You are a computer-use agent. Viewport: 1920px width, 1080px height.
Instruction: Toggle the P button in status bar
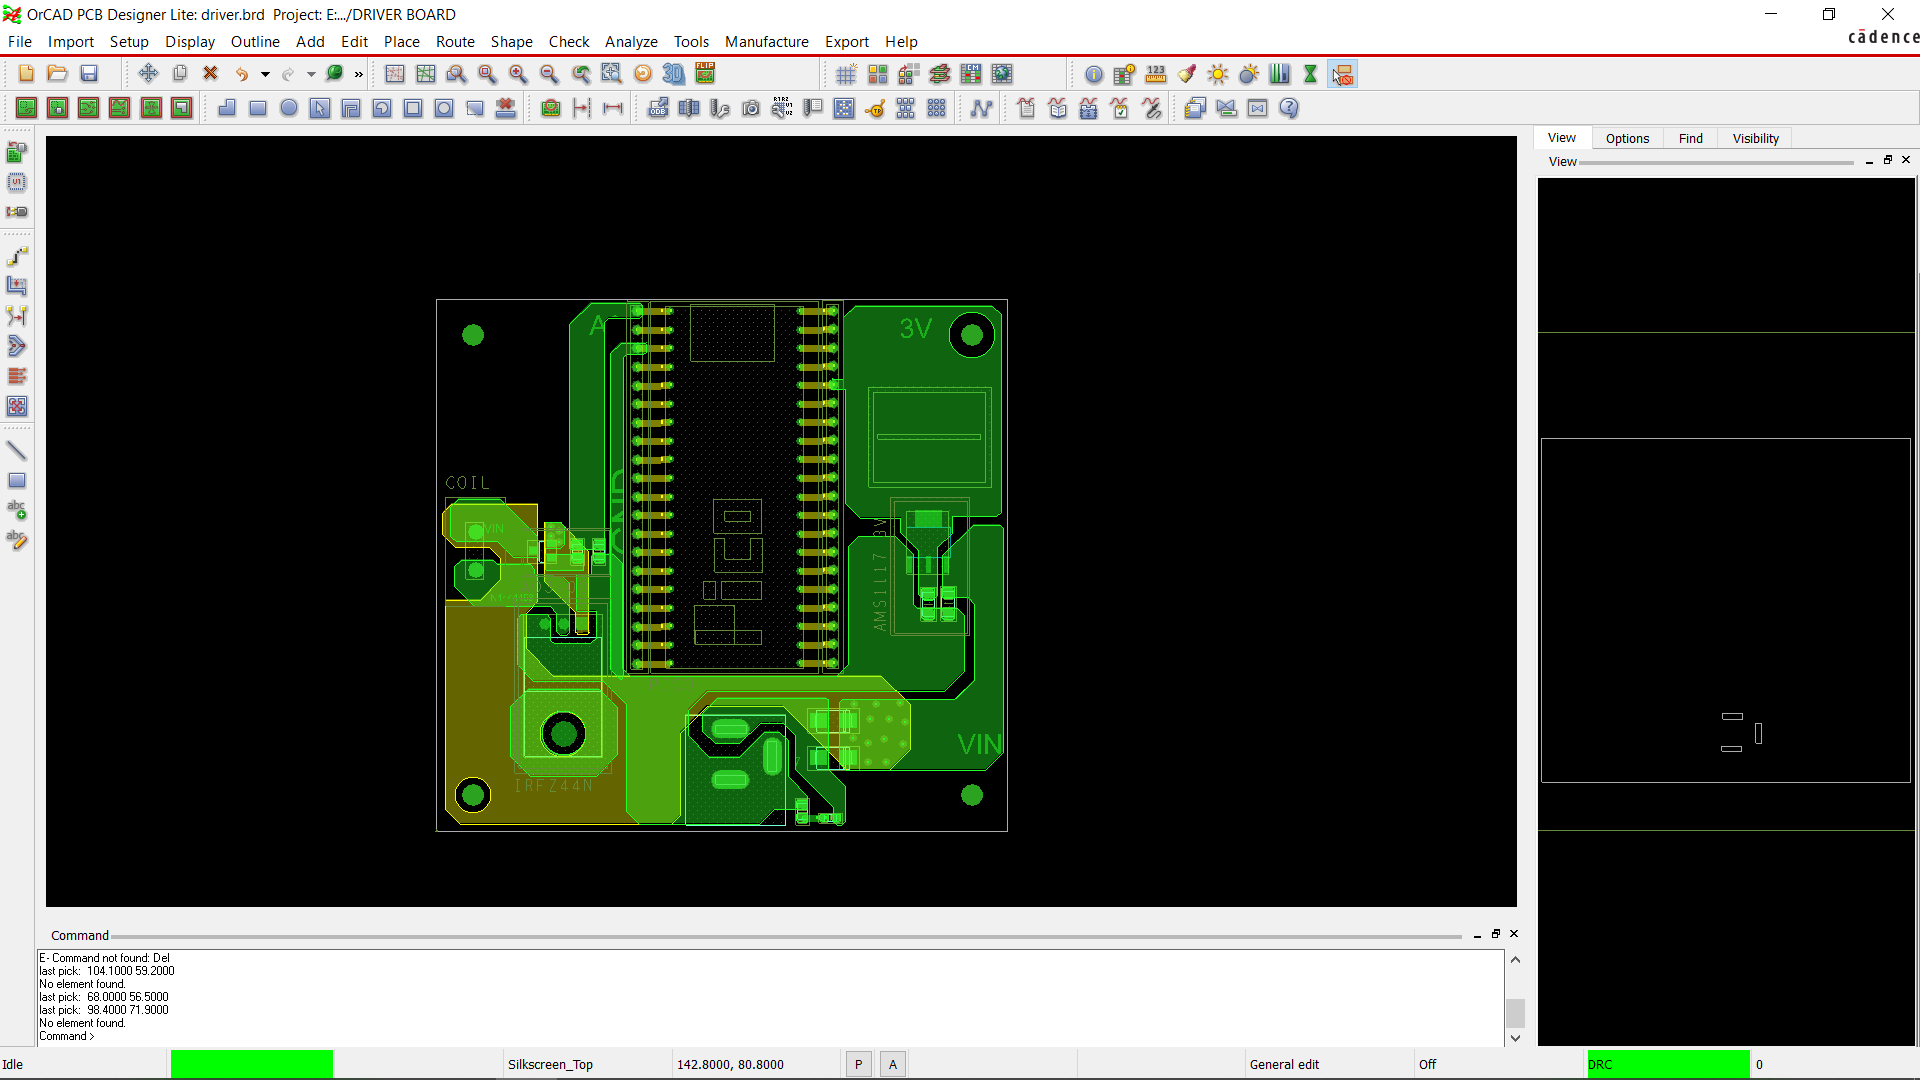(x=858, y=1065)
